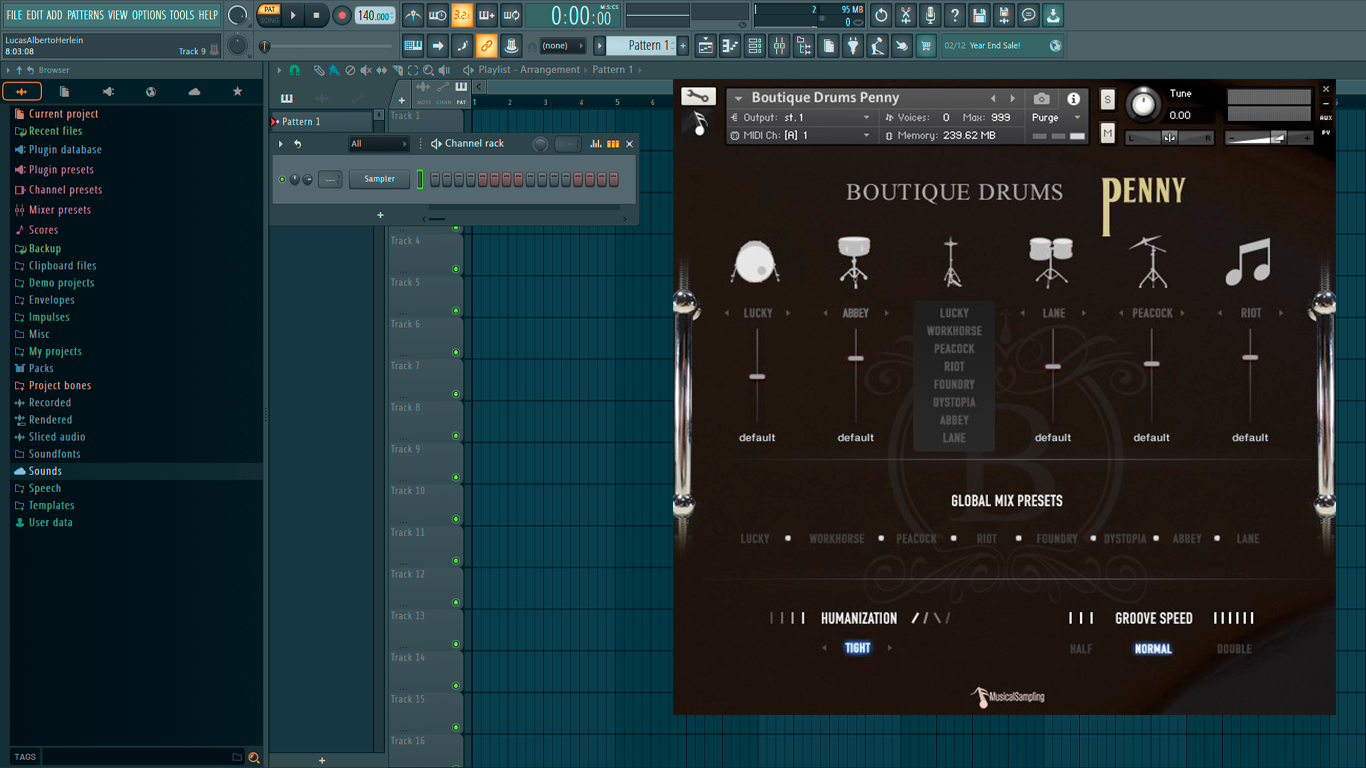Toggle the Kontakt Solo S button
The height and width of the screenshot is (768, 1366).
click(1107, 99)
